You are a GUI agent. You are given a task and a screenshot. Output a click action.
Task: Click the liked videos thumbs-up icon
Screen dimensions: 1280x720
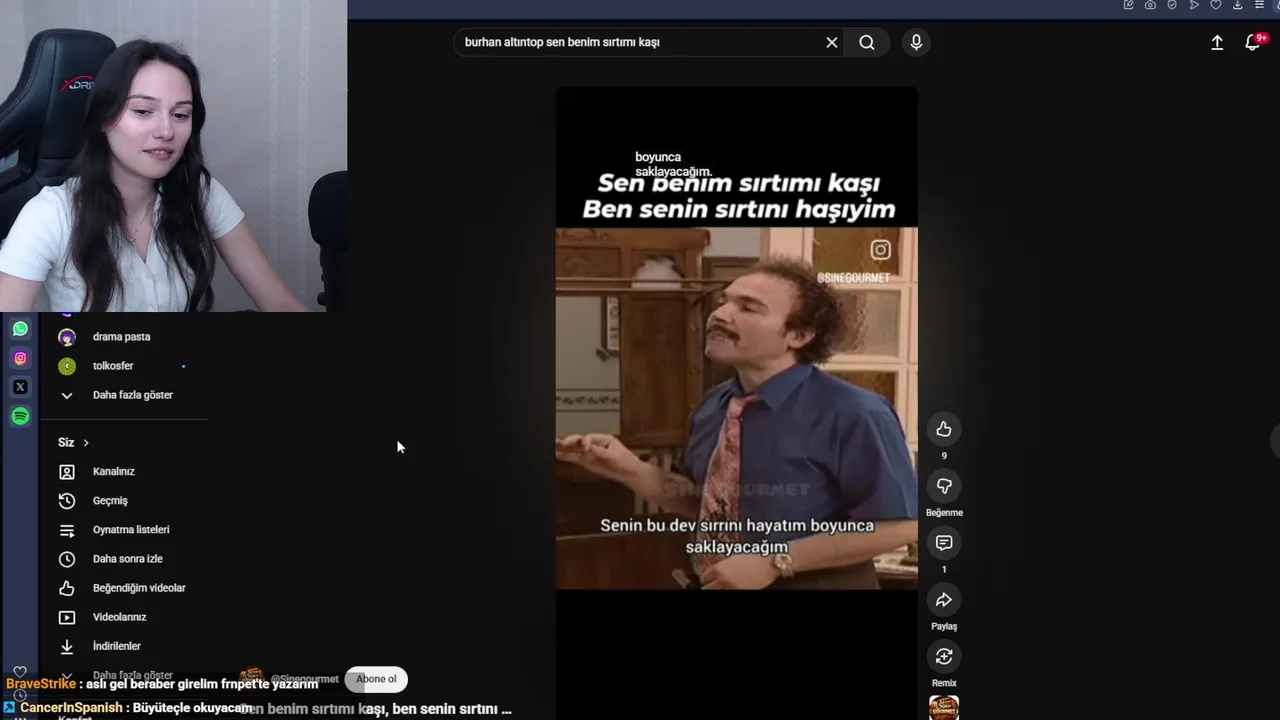click(67, 588)
